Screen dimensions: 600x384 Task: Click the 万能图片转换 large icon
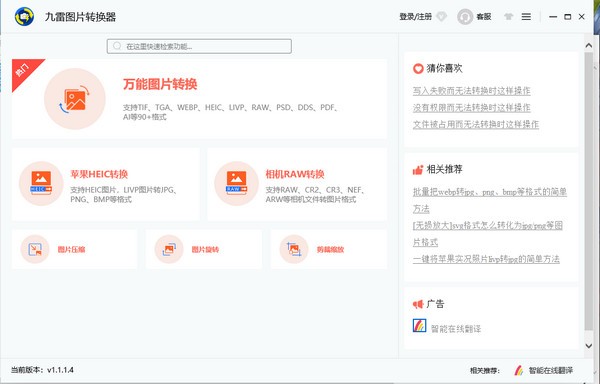pos(75,99)
